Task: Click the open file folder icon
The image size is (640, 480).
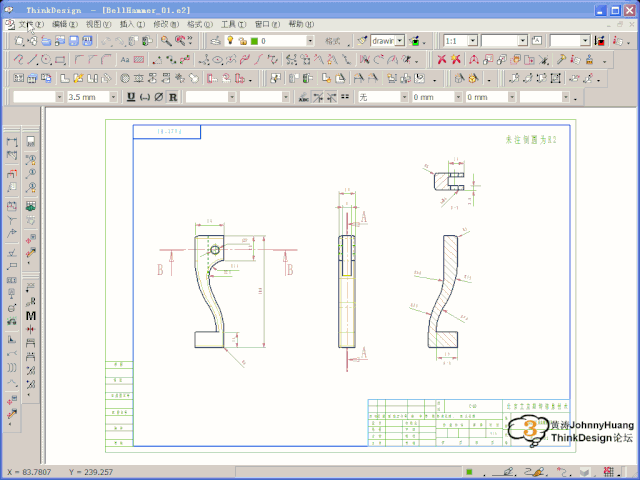Action: coord(46,41)
